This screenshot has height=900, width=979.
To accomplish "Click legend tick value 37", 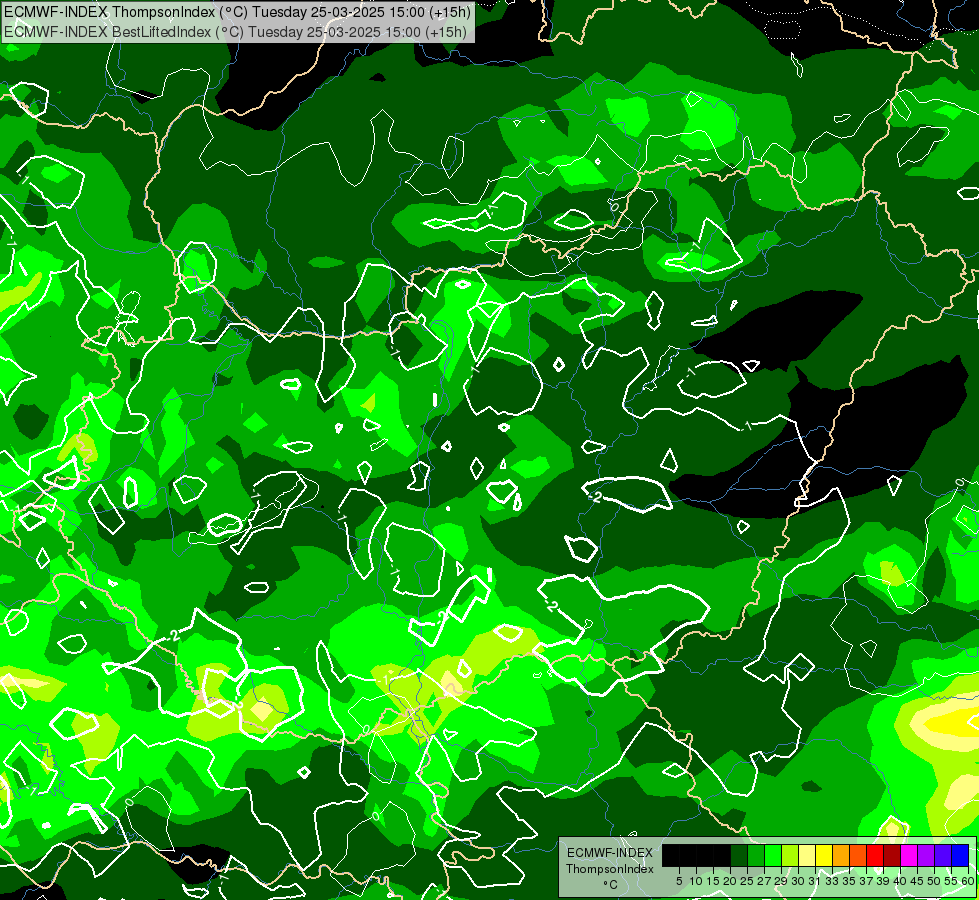I will 866,881.
